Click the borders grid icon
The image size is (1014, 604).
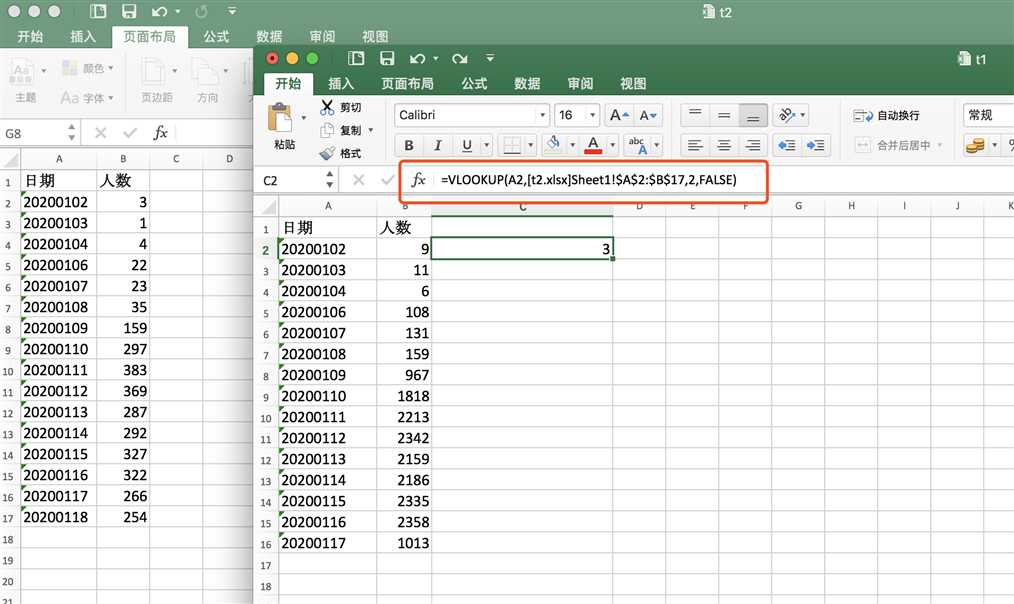pyautogui.click(x=512, y=145)
